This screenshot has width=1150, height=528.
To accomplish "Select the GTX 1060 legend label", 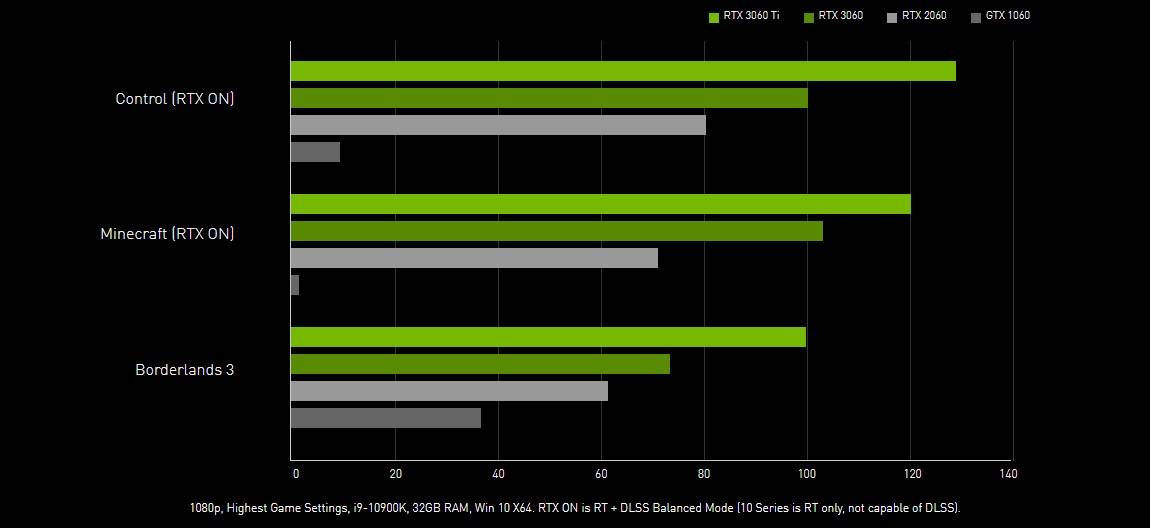I will pos(1008,16).
